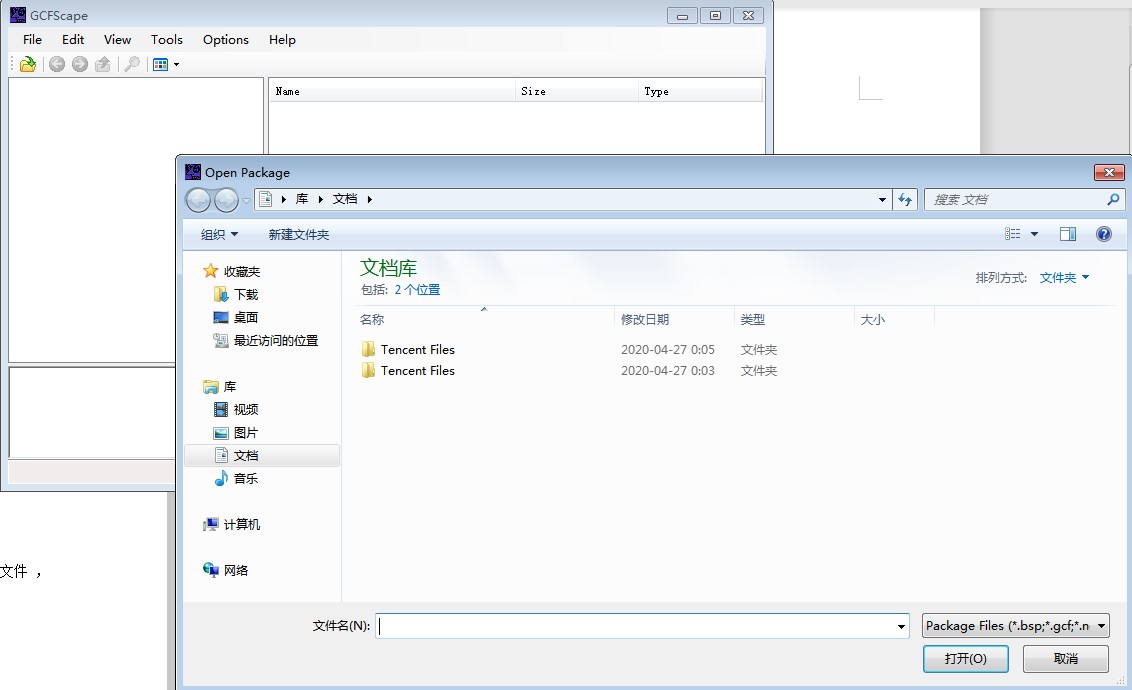The width and height of the screenshot is (1132, 690).
Task: Sort by the 类型 column header
Action: pos(794,319)
